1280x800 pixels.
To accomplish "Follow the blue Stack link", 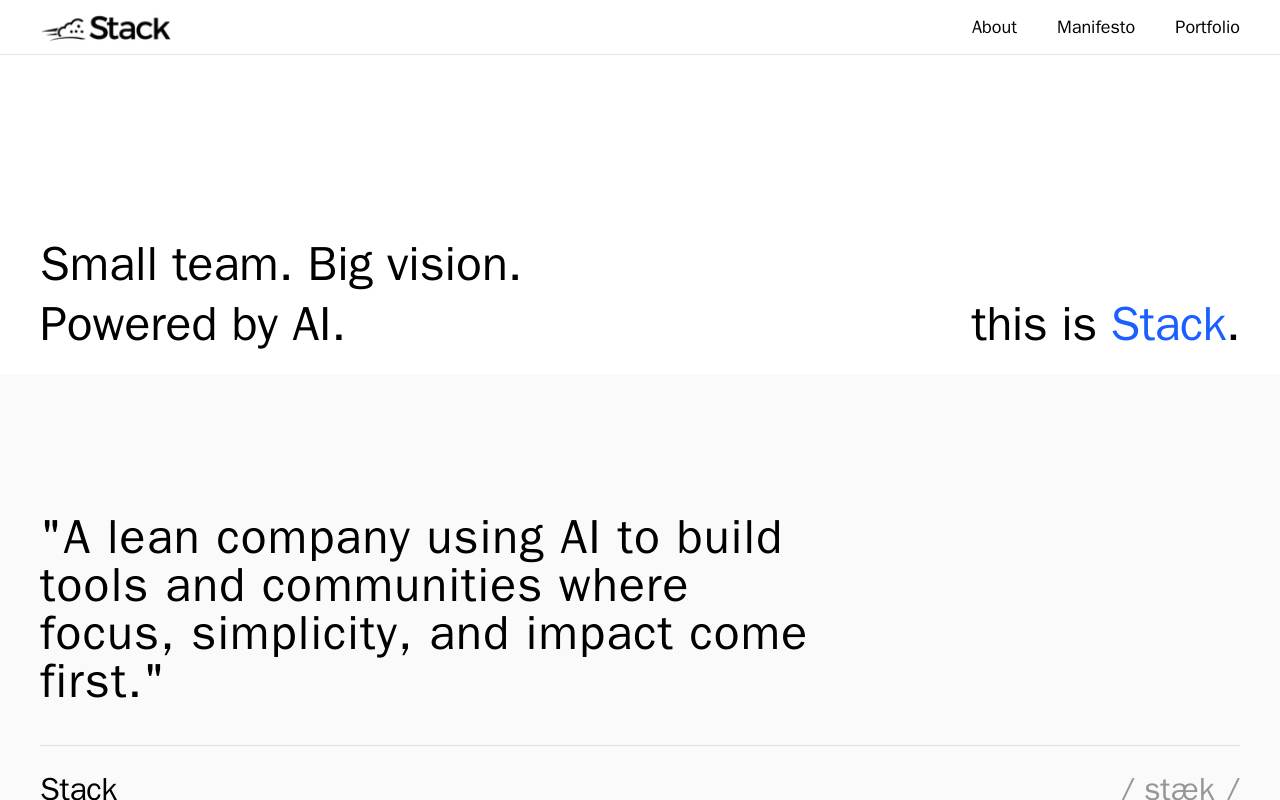I will [1168, 324].
